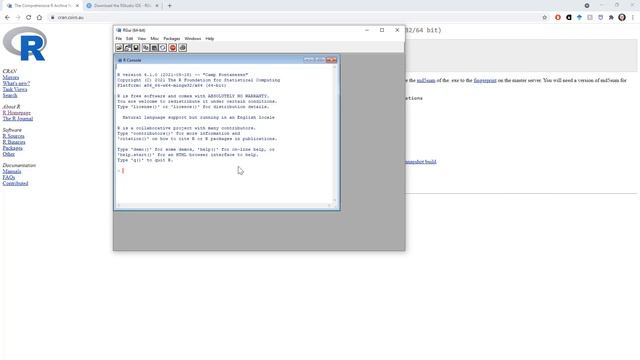
Task: Click the red circular extension icon
Action: pos(558,18)
